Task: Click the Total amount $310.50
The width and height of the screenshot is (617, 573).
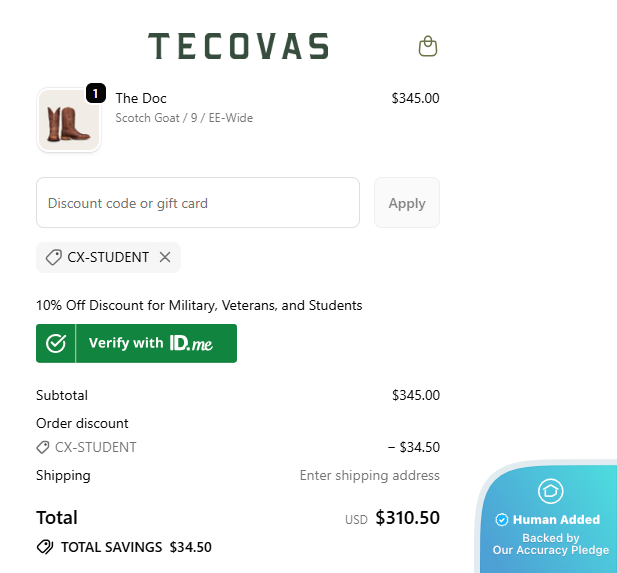Action: (407, 518)
